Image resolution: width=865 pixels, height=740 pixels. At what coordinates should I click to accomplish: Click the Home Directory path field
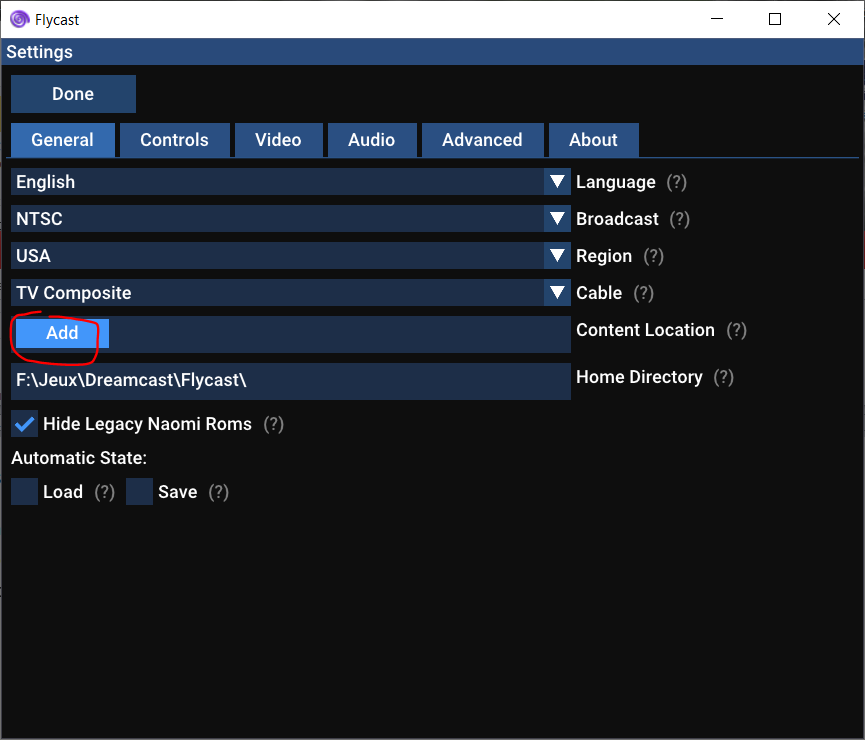pos(290,381)
